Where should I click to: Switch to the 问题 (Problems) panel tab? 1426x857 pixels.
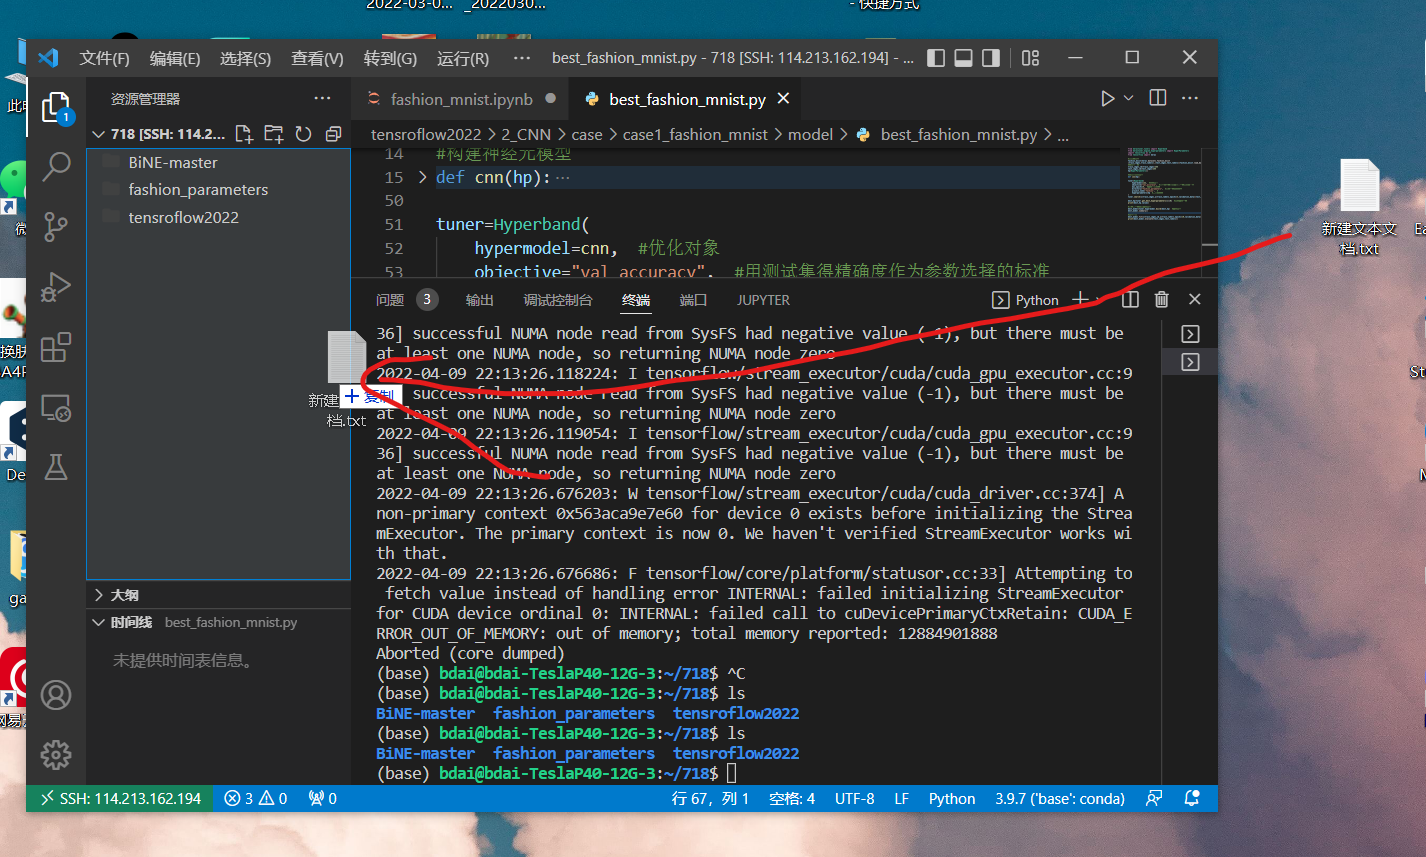pyautogui.click(x=390, y=300)
